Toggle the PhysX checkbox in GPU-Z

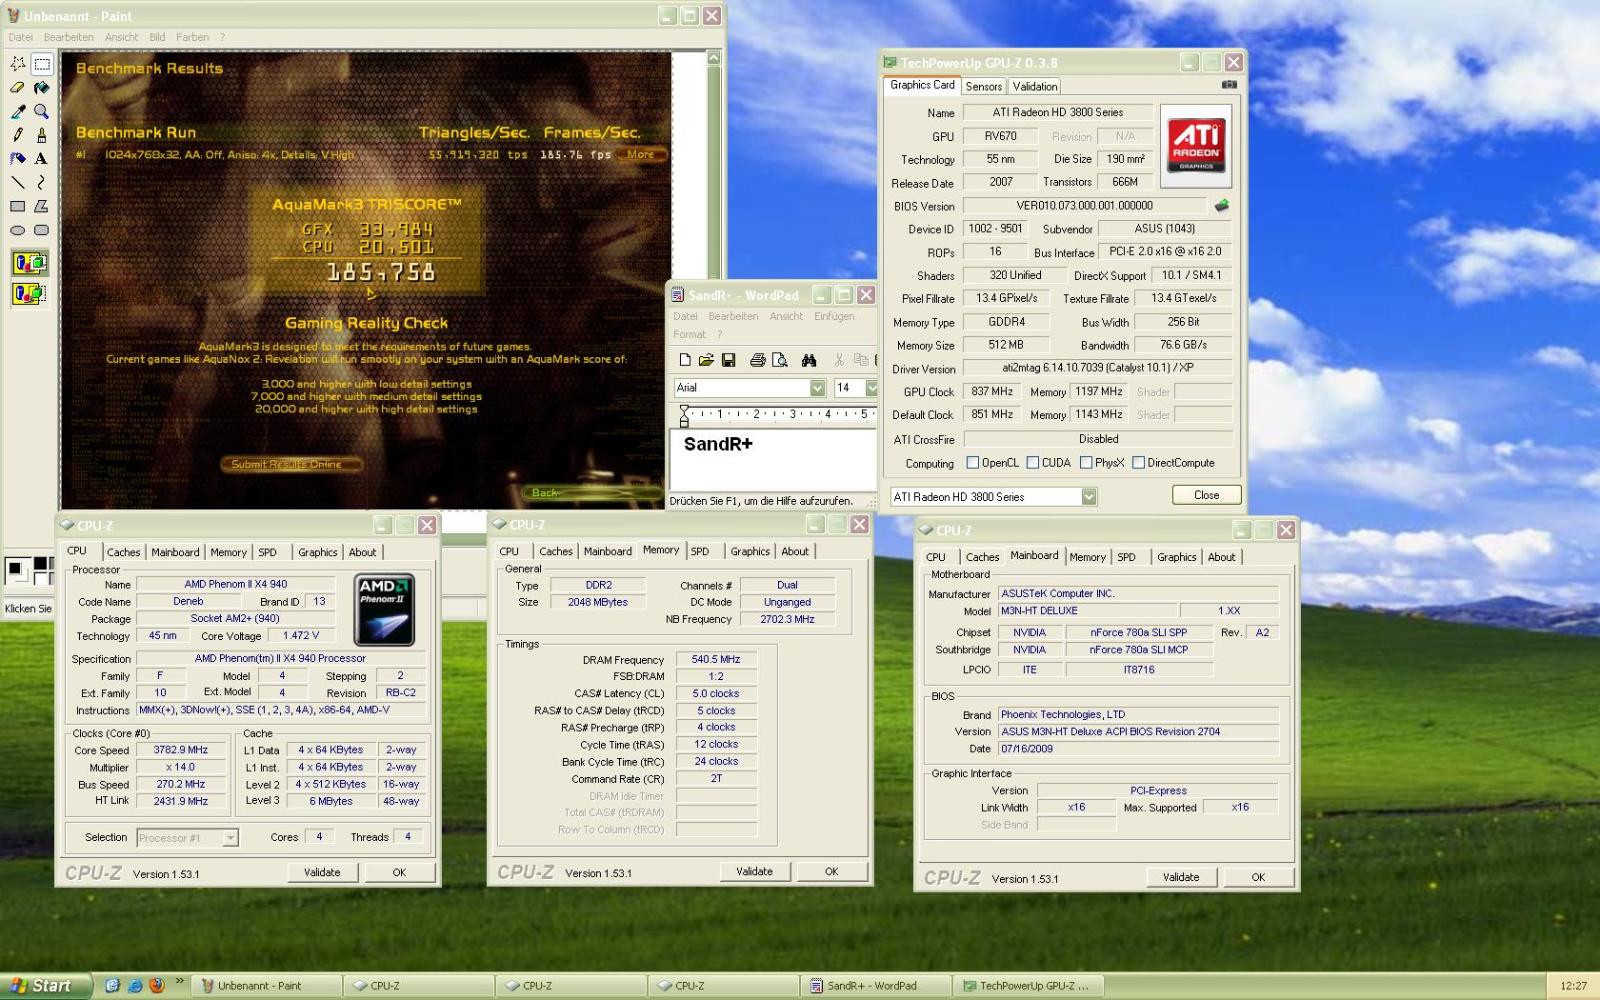pos(1086,463)
